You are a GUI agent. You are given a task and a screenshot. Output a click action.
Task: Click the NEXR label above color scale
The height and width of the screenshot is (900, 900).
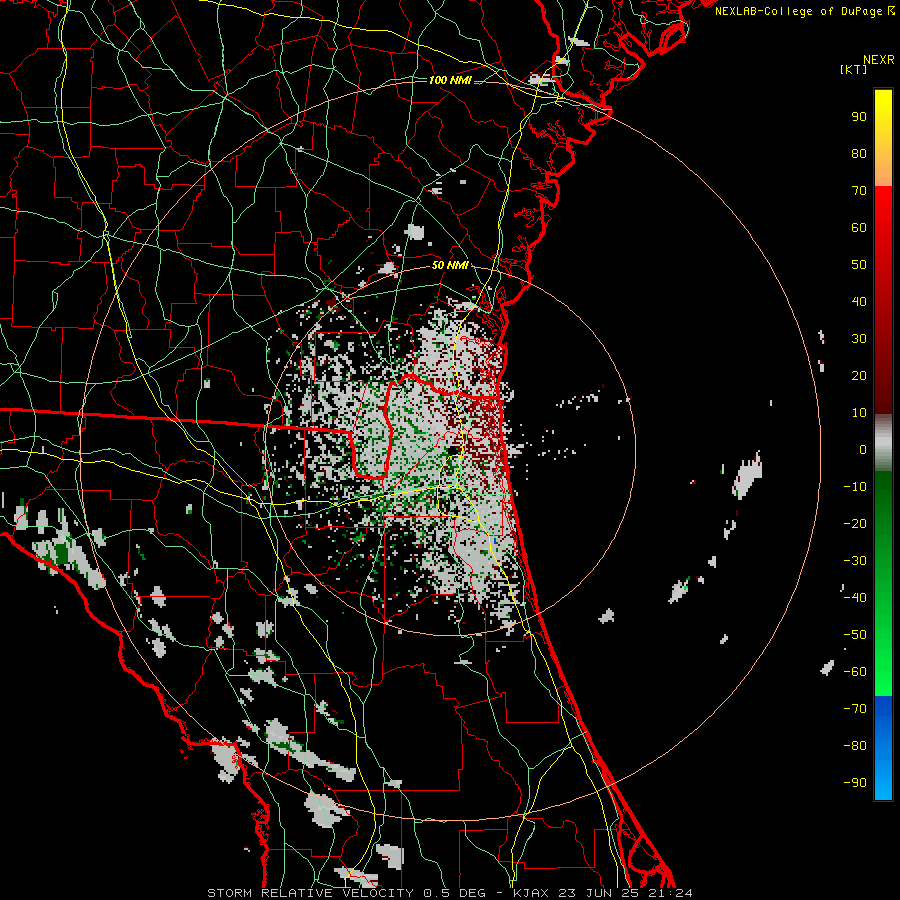coord(879,60)
